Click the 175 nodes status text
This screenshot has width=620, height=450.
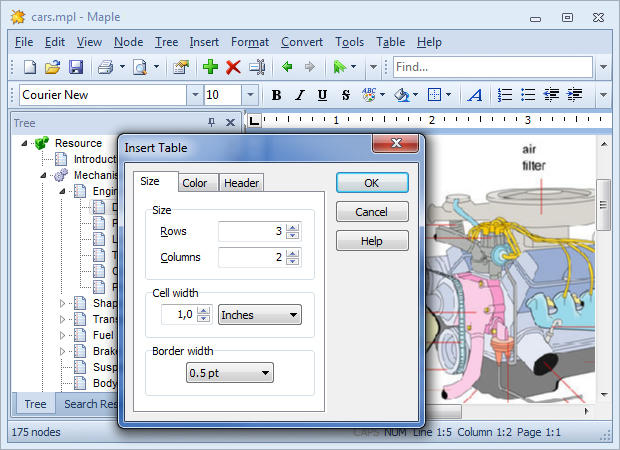(36, 432)
